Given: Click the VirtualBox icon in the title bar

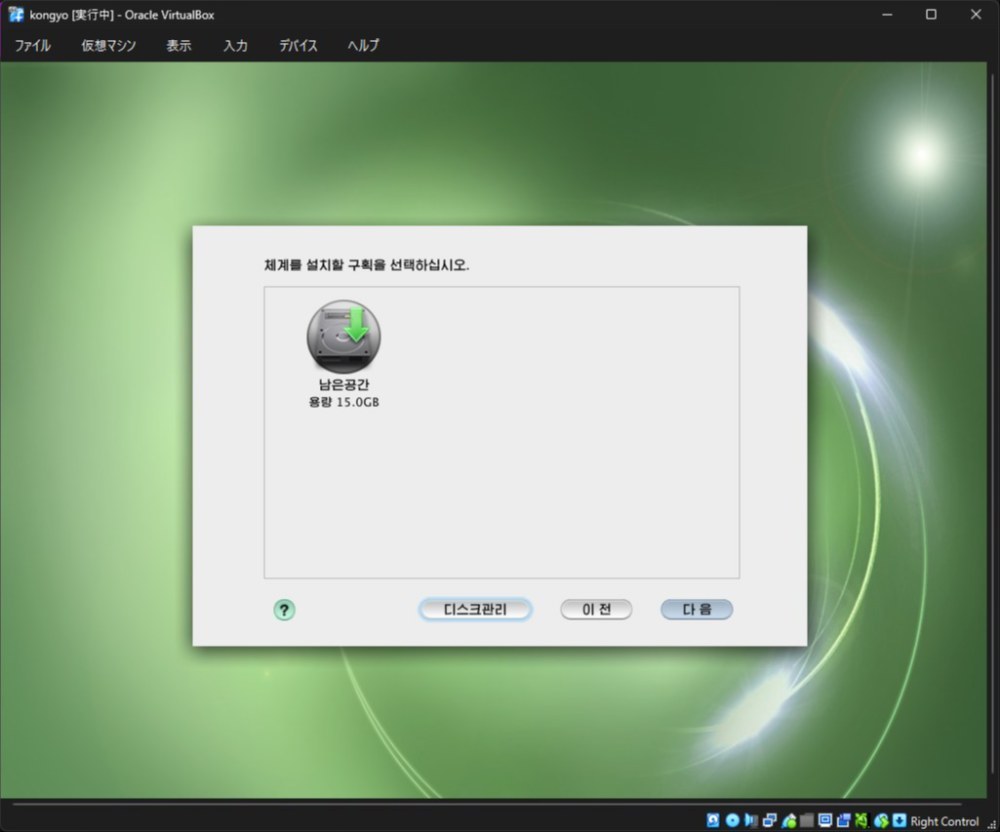Looking at the screenshot, I should point(16,15).
